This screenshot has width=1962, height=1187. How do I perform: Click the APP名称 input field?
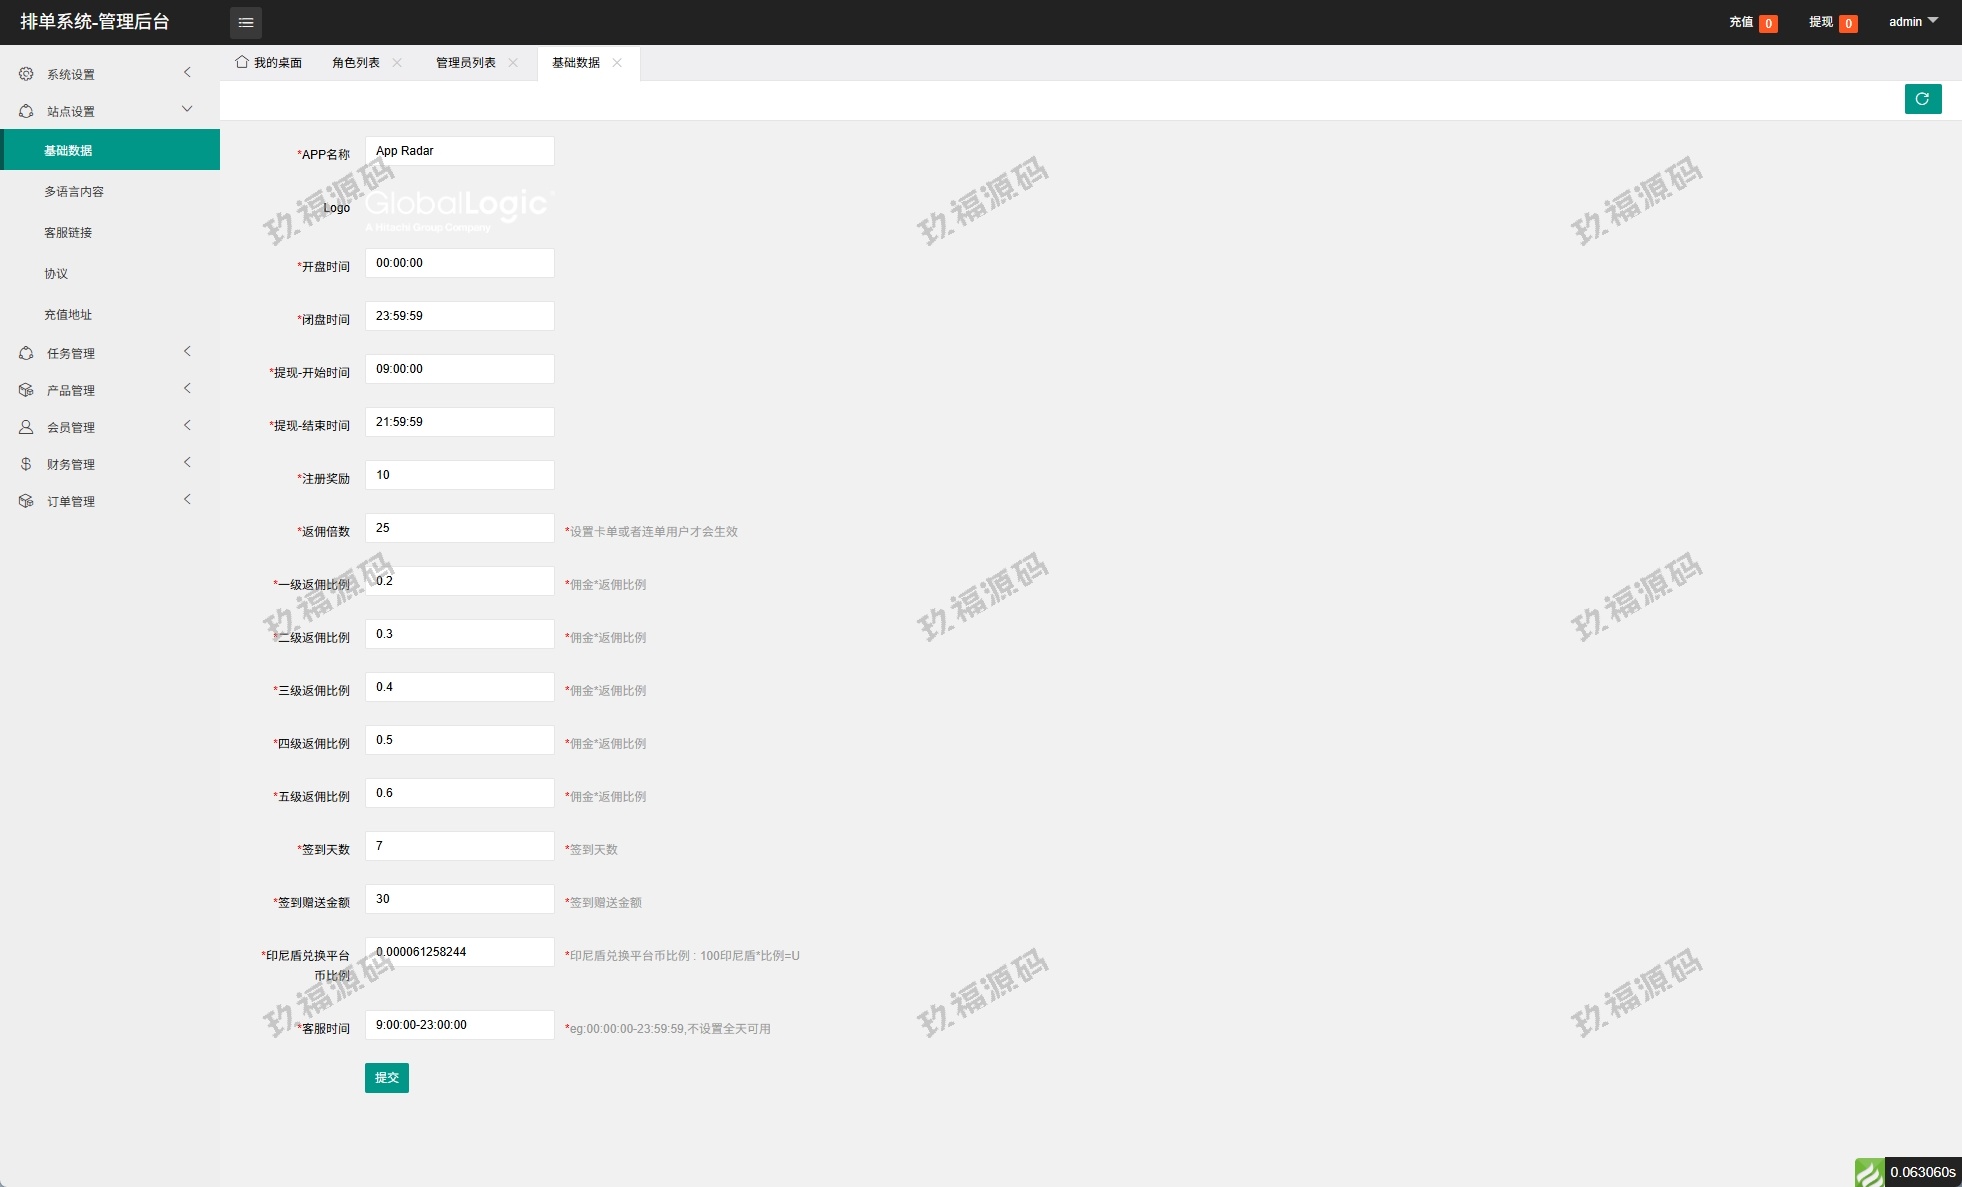[459, 151]
